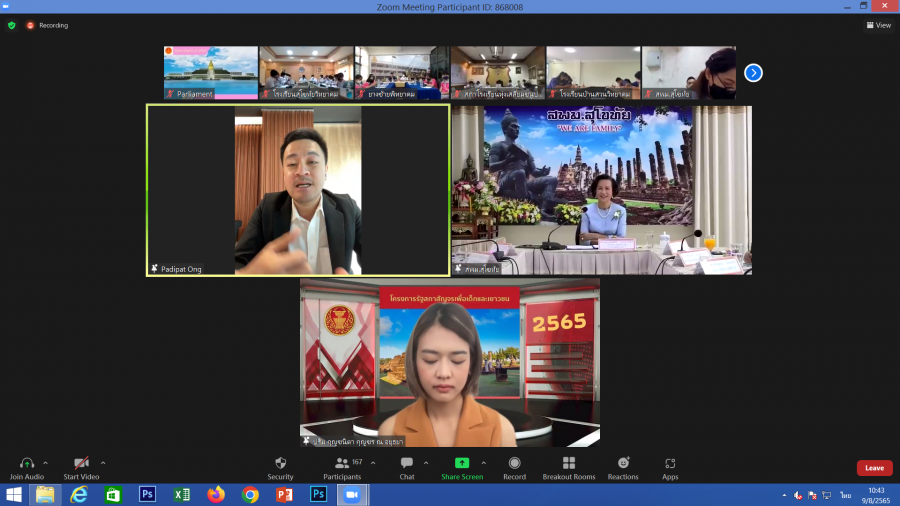
Task: Open Security shield options
Action: pyautogui.click(x=280, y=463)
